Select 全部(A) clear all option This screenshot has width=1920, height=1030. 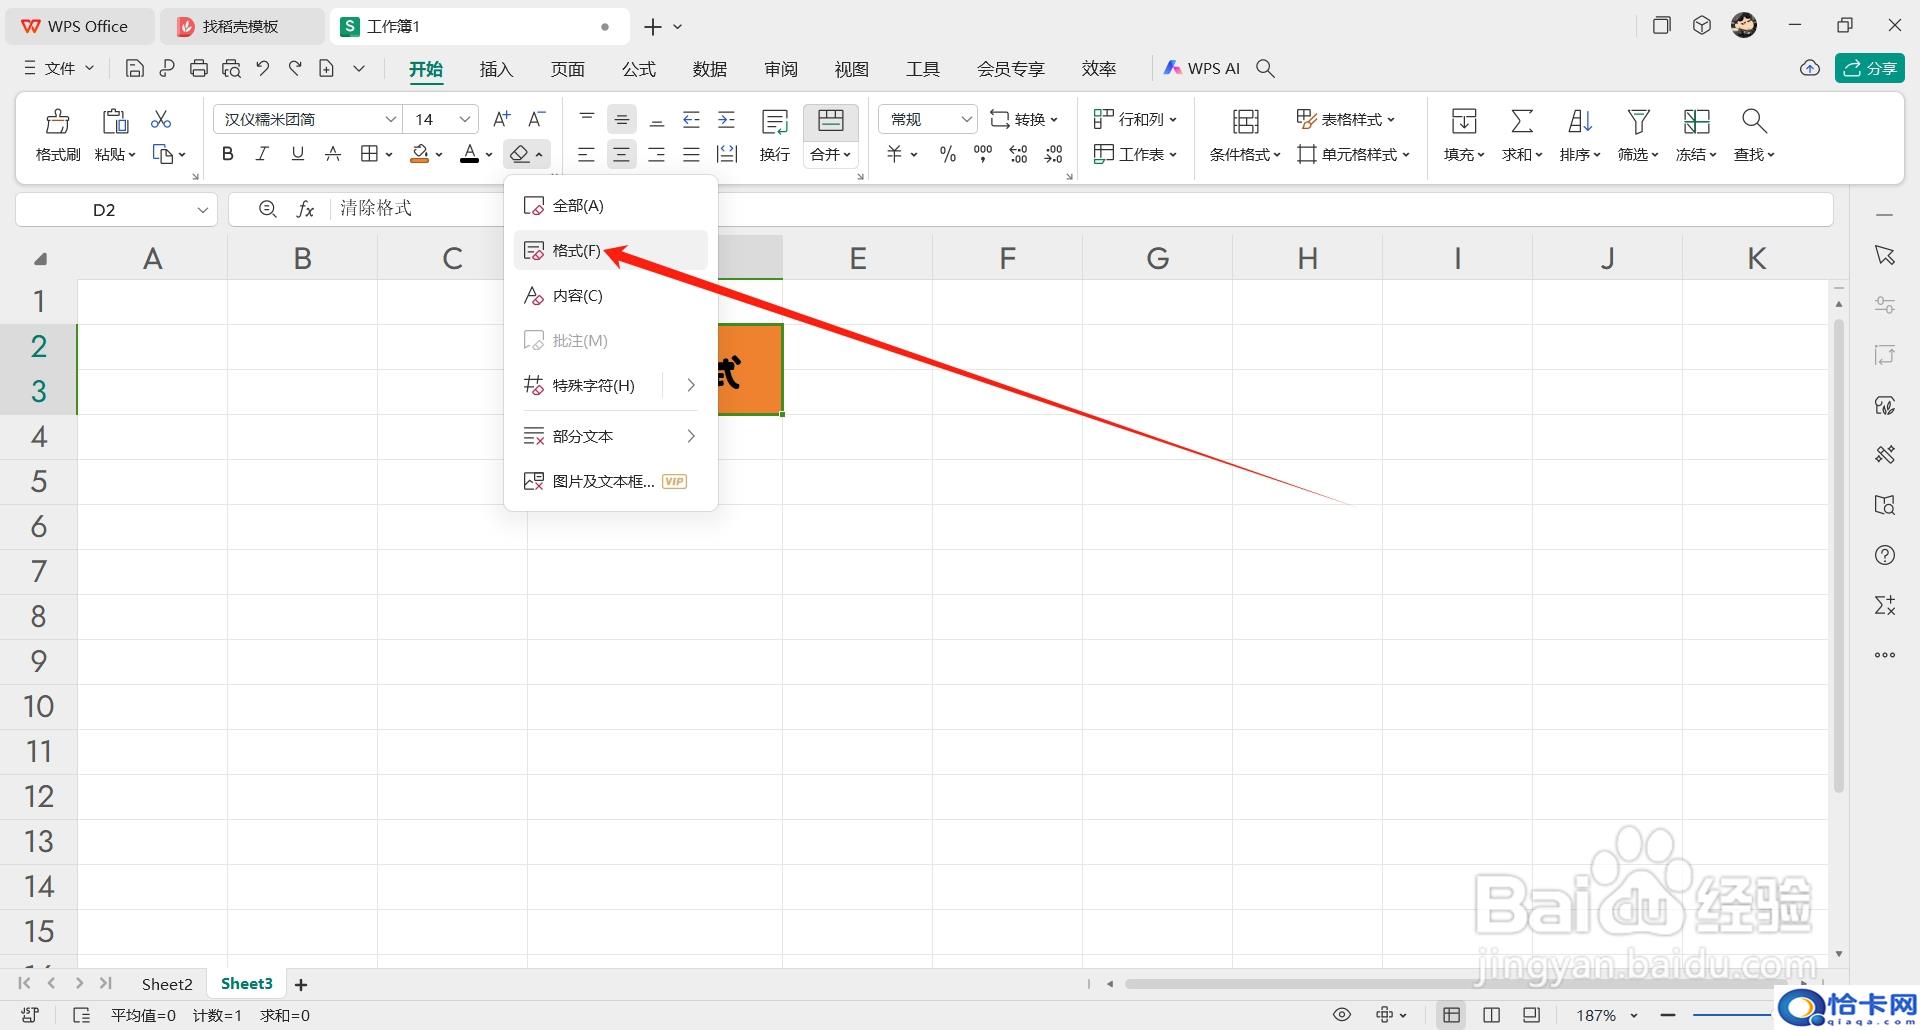(611, 206)
